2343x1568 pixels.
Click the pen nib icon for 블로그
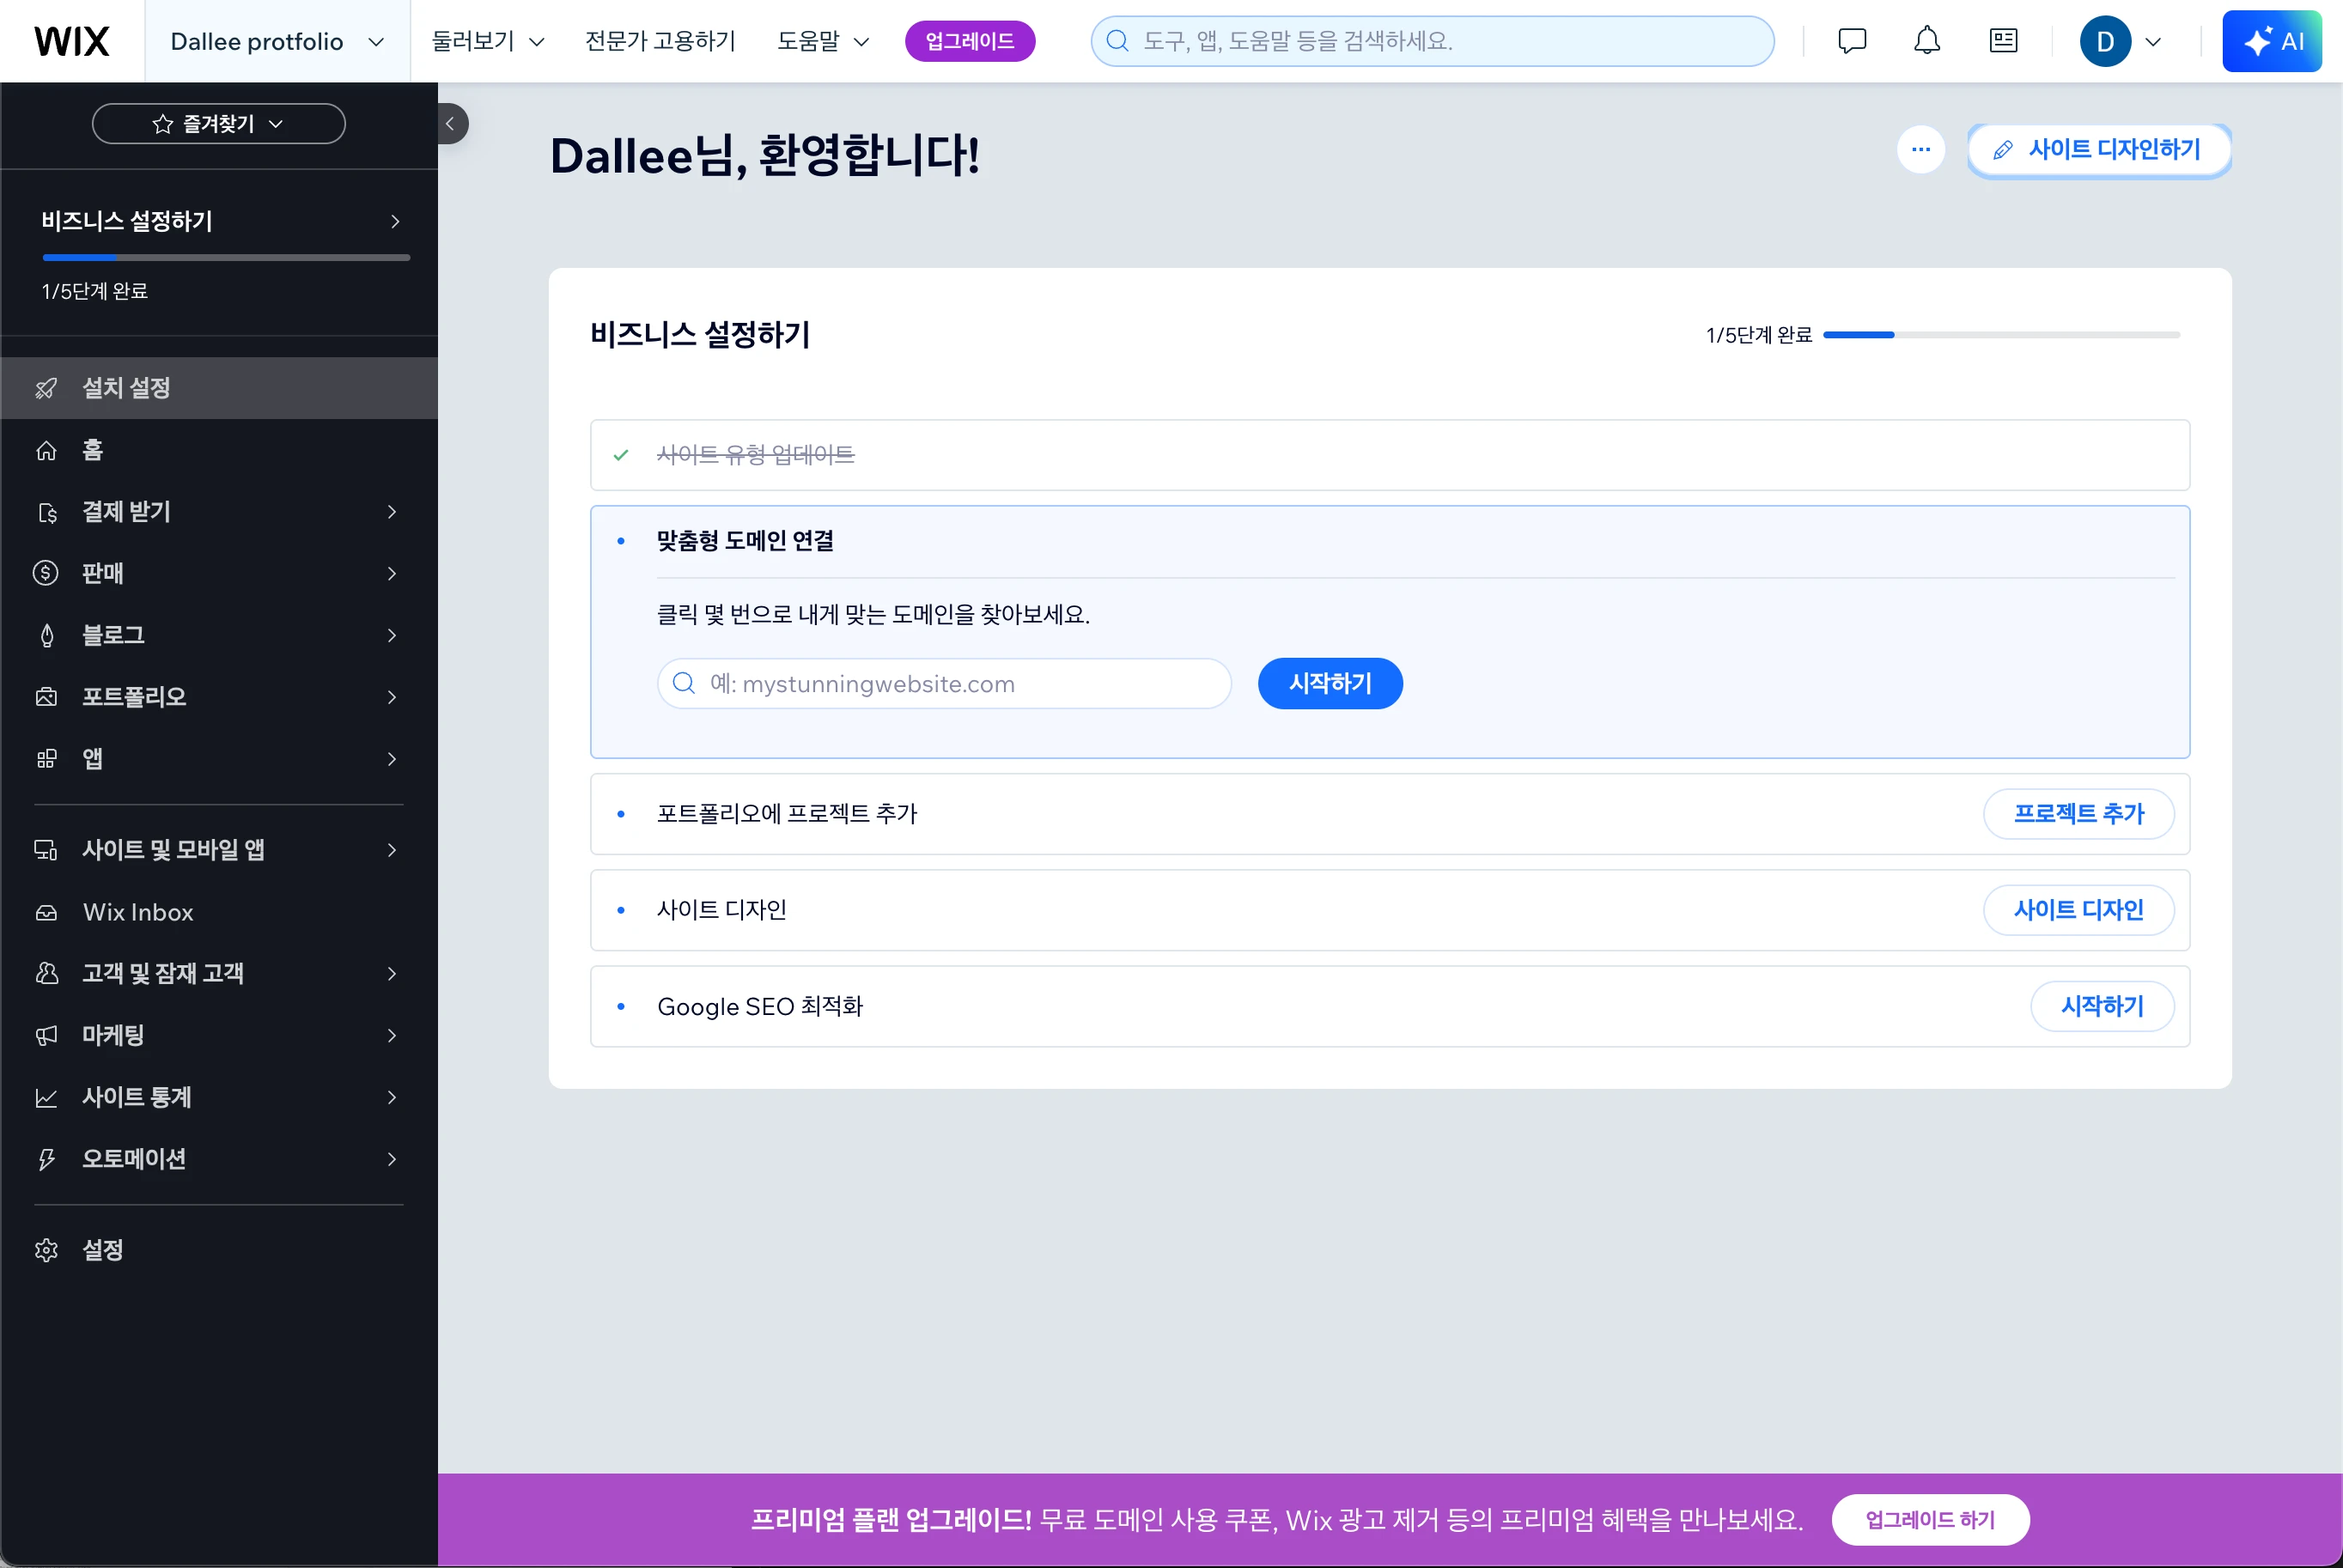(x=46, y=635)
